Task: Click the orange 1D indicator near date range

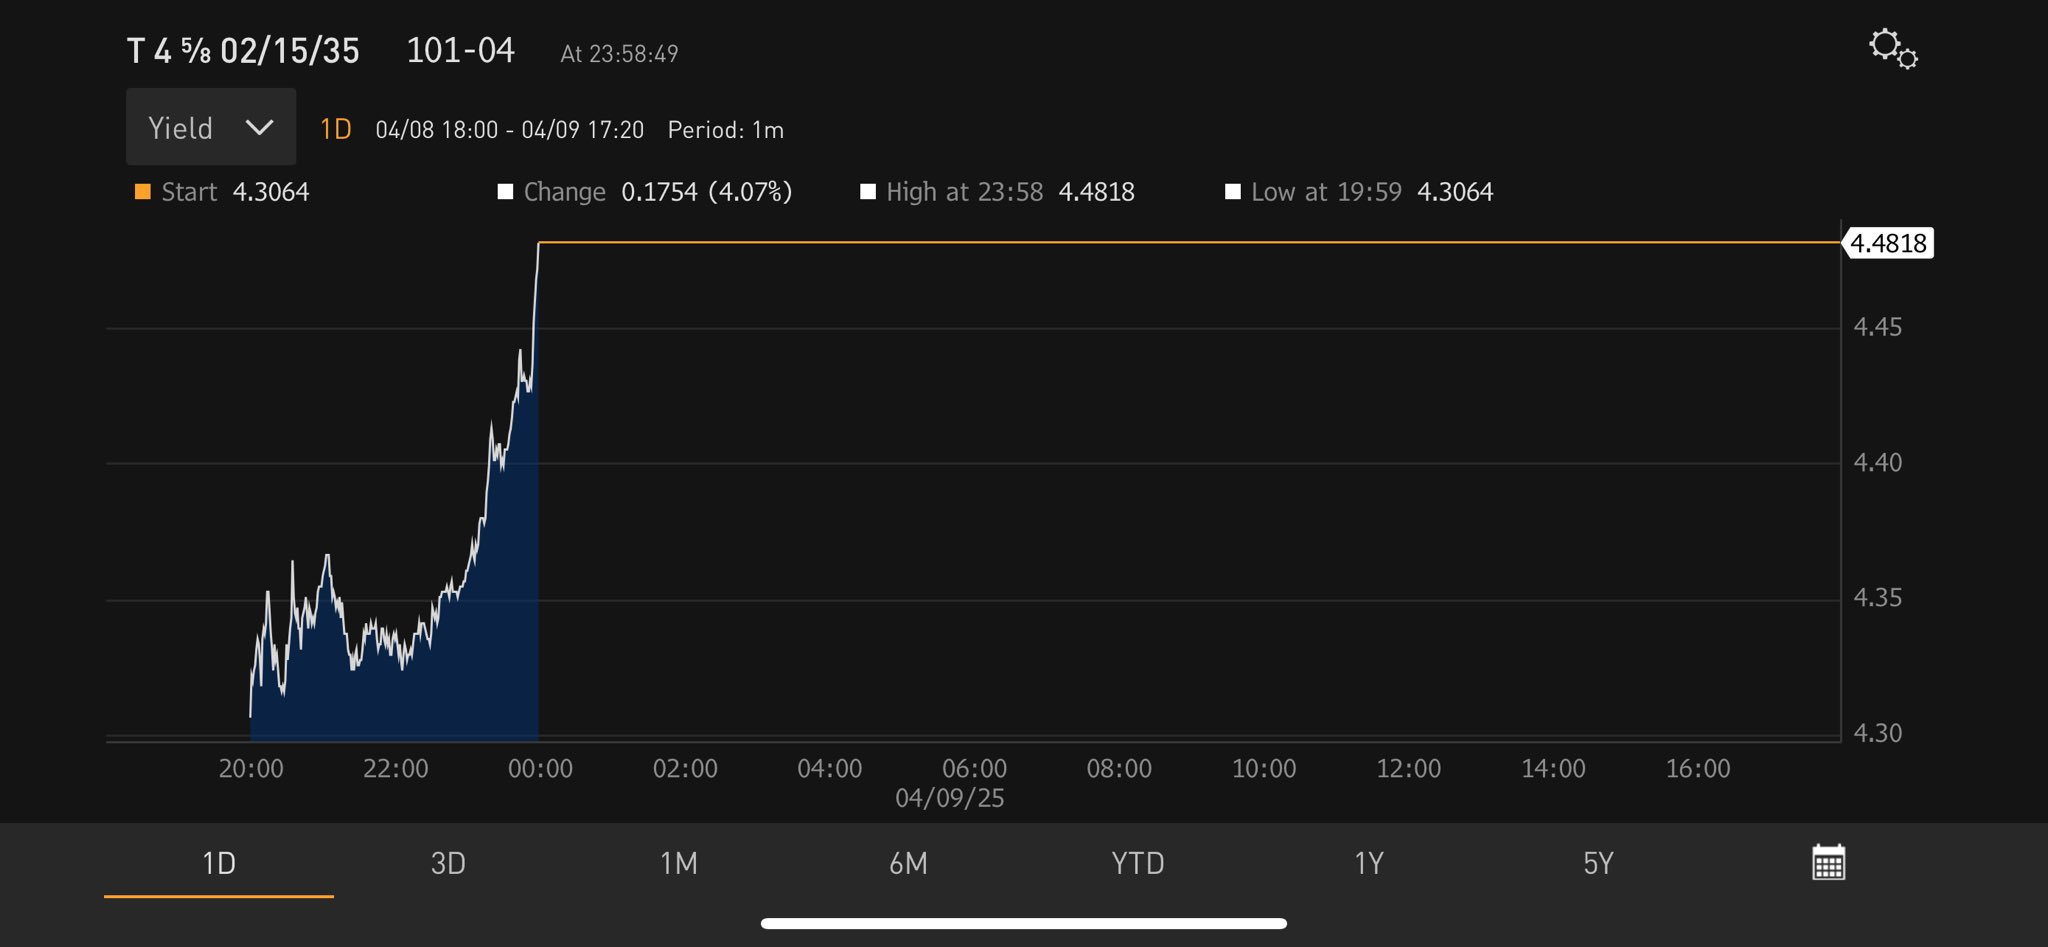Action: pos(335,129)
